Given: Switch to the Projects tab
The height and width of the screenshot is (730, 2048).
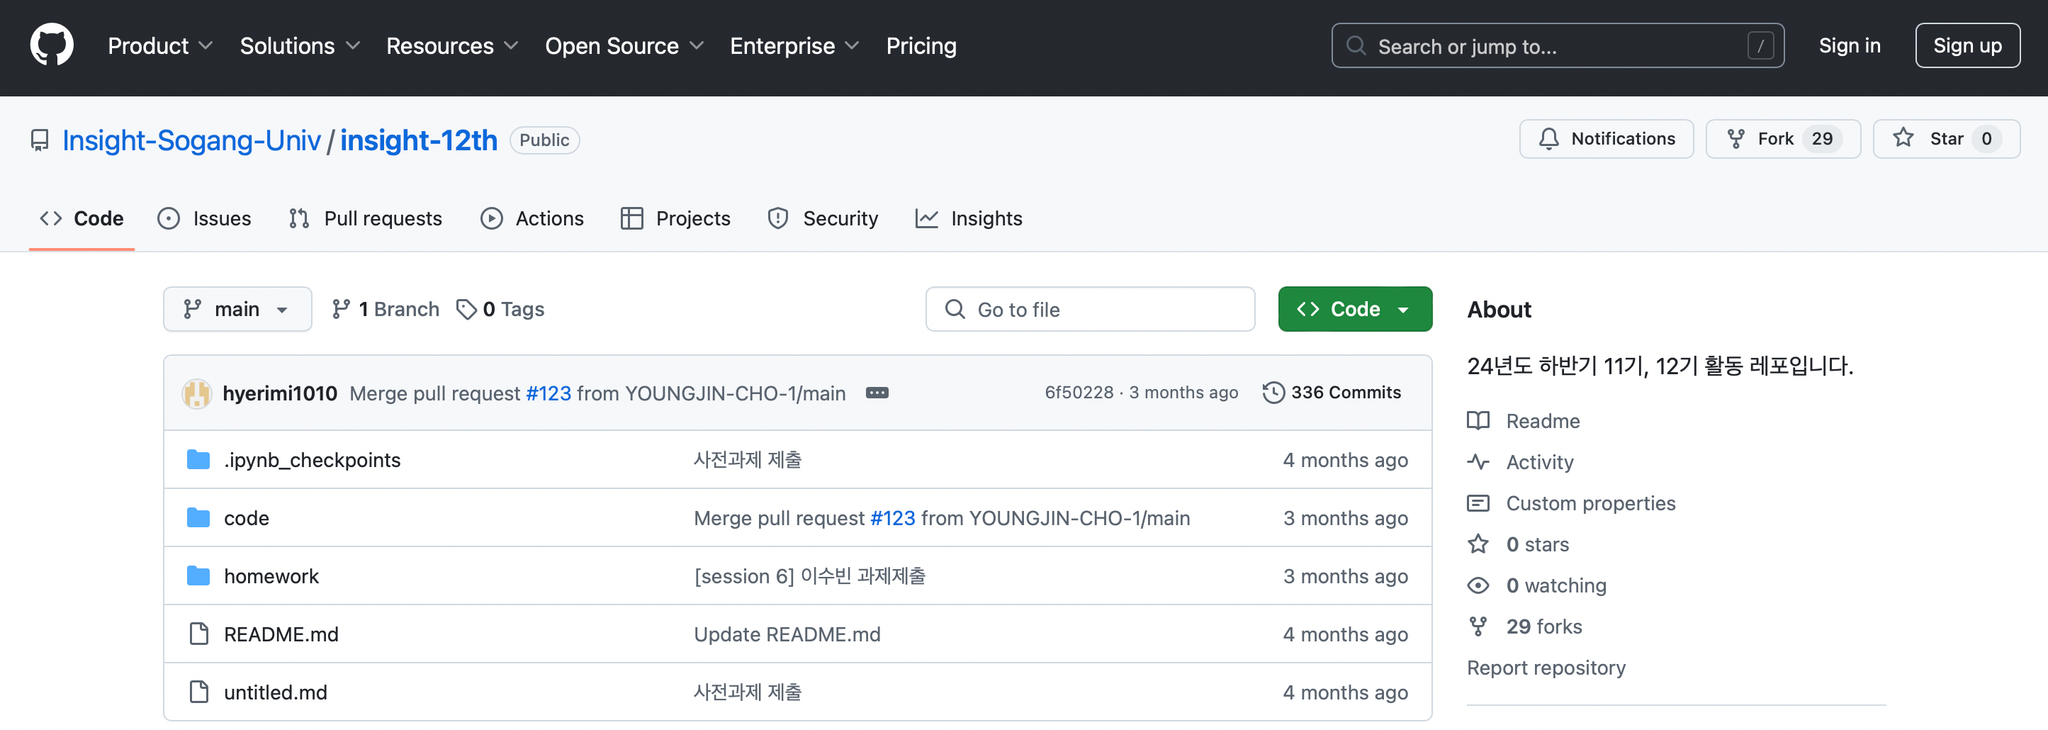Looking at the screenshot, I should coord(676,218).
